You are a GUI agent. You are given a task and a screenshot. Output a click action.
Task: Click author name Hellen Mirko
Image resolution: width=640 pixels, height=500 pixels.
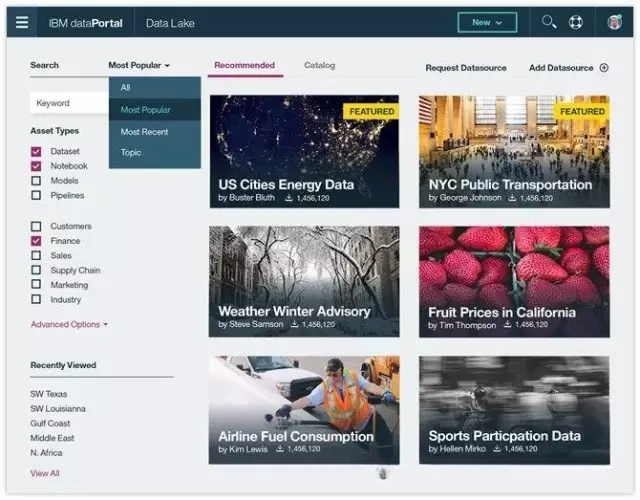tap(463, 449)
